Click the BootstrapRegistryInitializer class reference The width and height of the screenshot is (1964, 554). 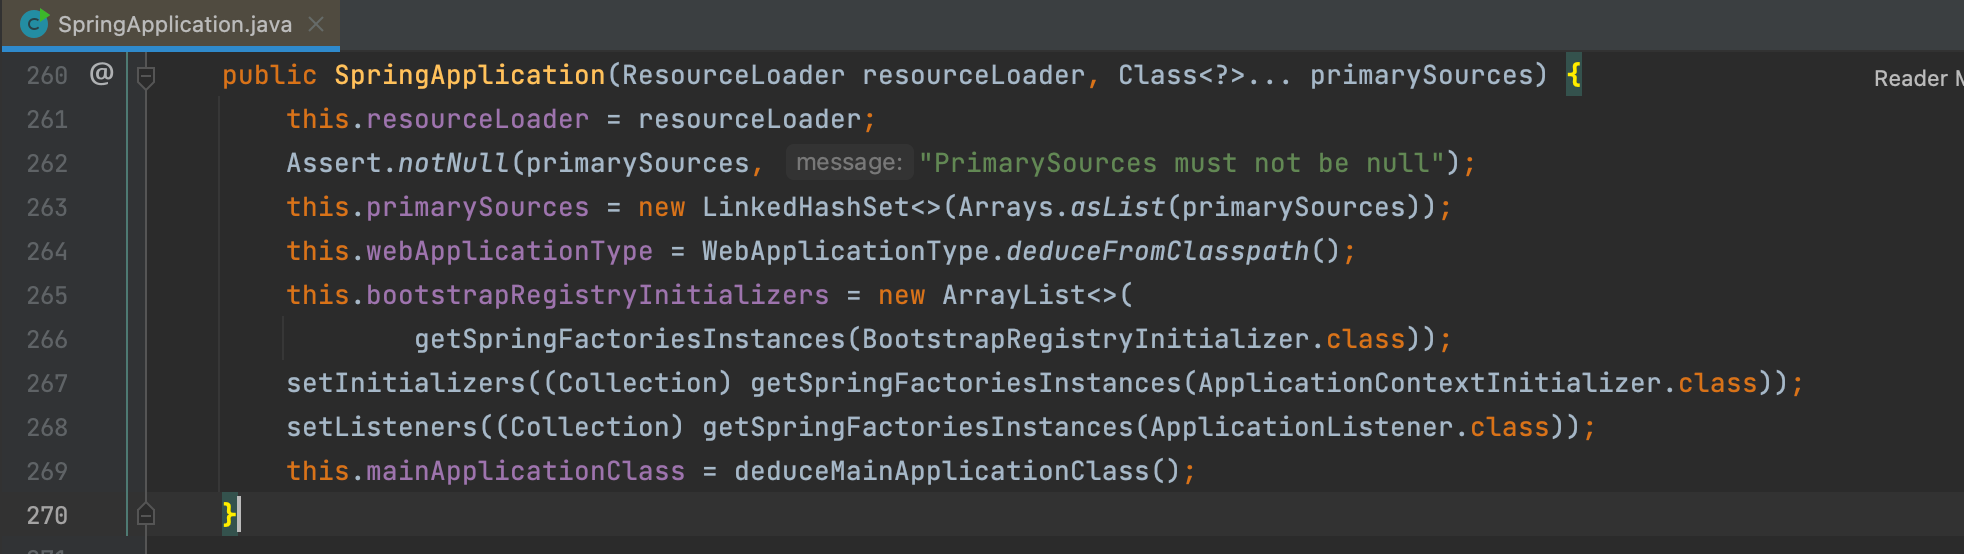pyautogui.click(x=1085, y=339)
